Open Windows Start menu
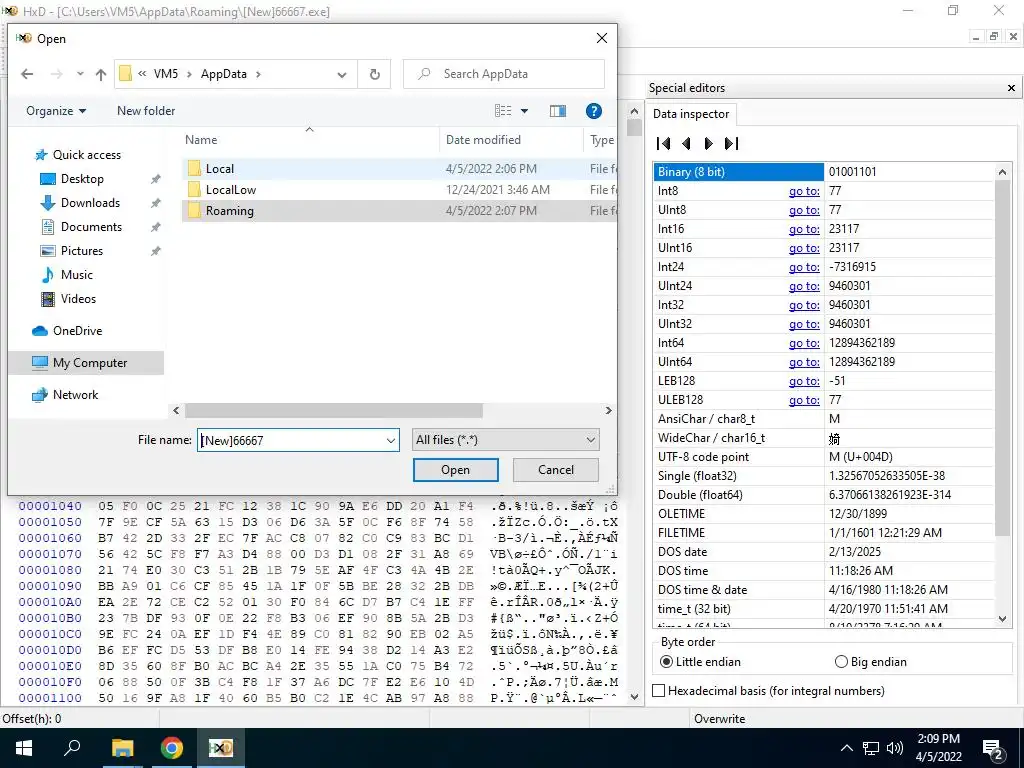This screenshot has height=768, width=1024. click(x=24, y=748)
